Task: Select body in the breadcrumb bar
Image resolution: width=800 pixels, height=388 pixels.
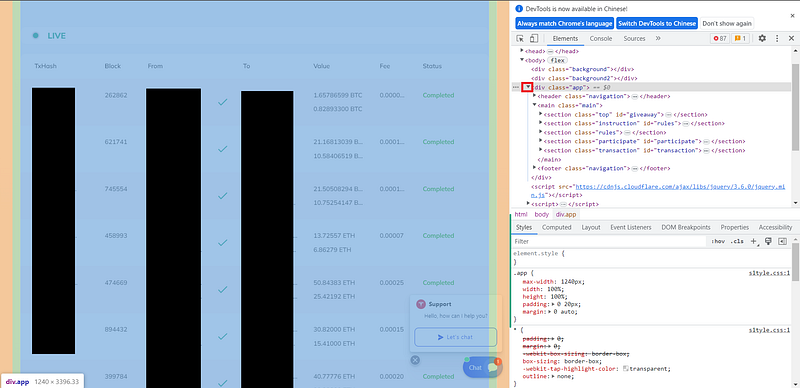Action: 541,214
